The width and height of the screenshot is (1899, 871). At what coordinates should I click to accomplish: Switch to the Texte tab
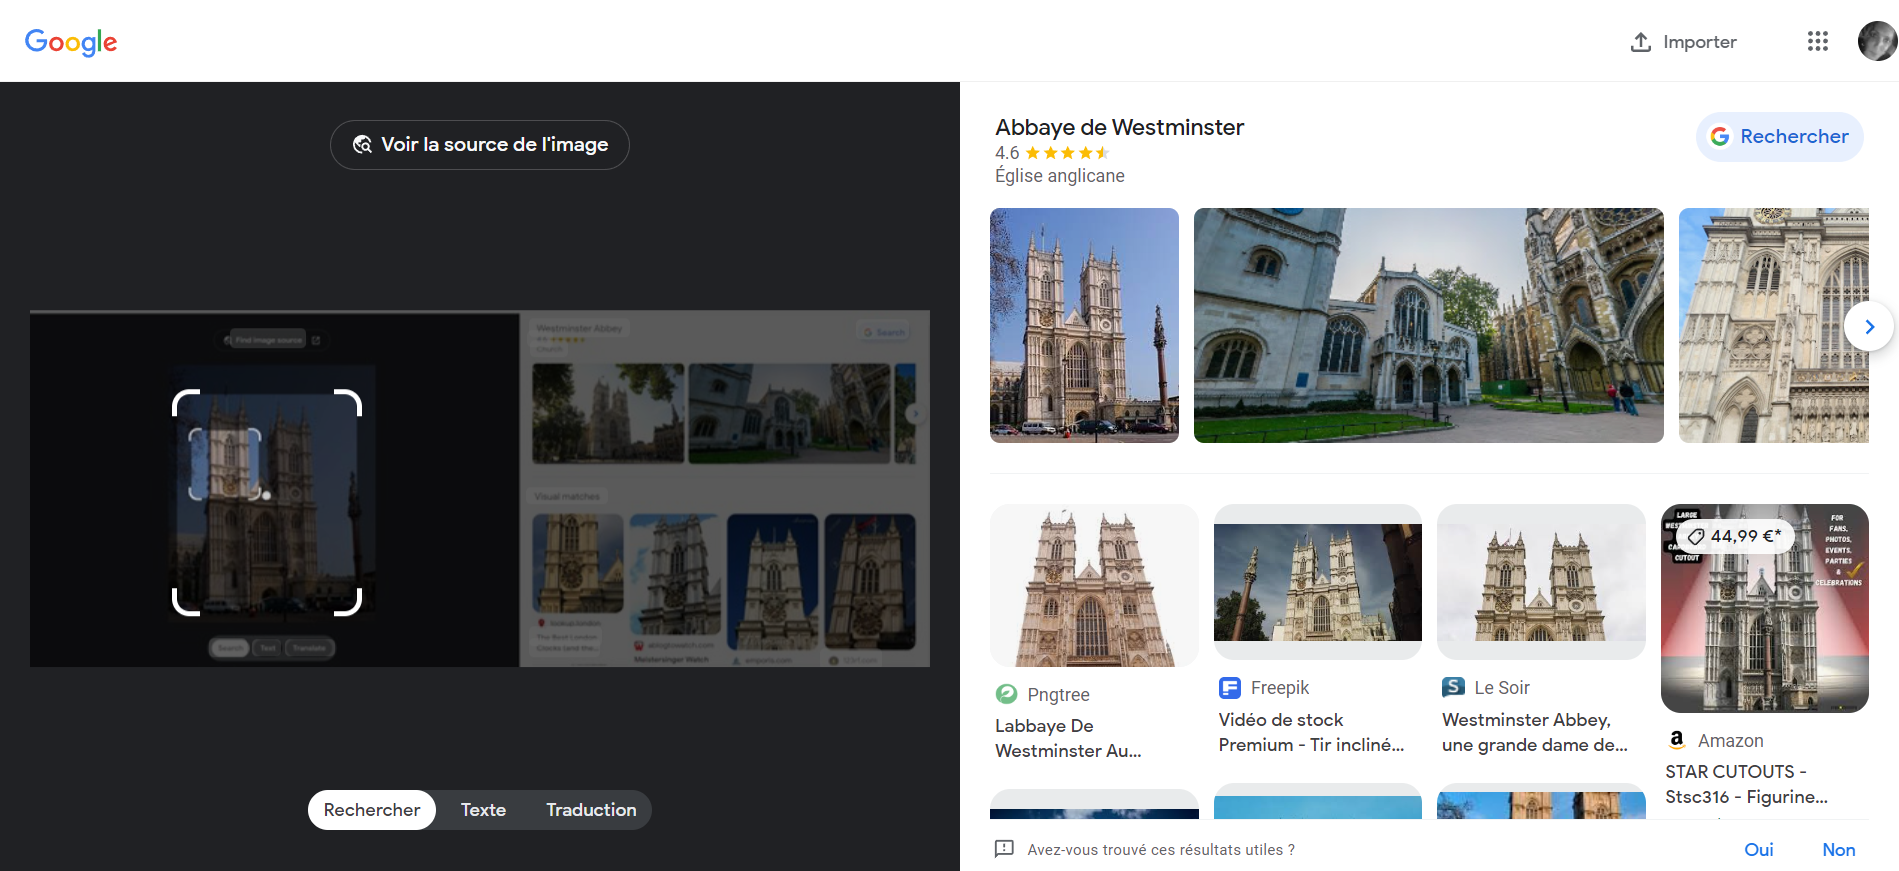pos(483,810)
